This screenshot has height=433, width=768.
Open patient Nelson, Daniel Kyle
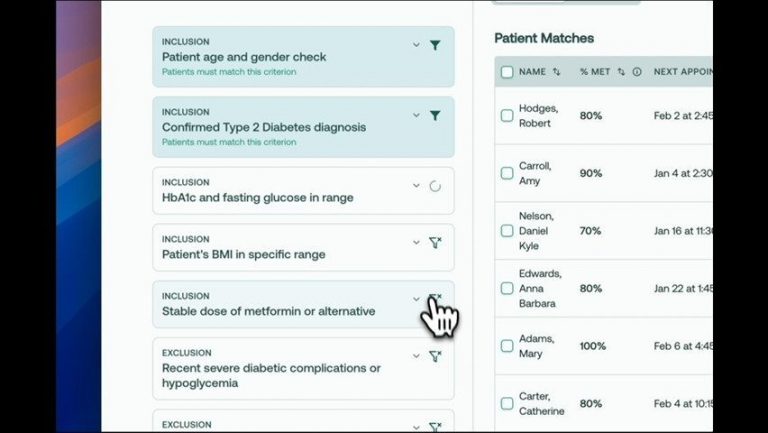536,231
